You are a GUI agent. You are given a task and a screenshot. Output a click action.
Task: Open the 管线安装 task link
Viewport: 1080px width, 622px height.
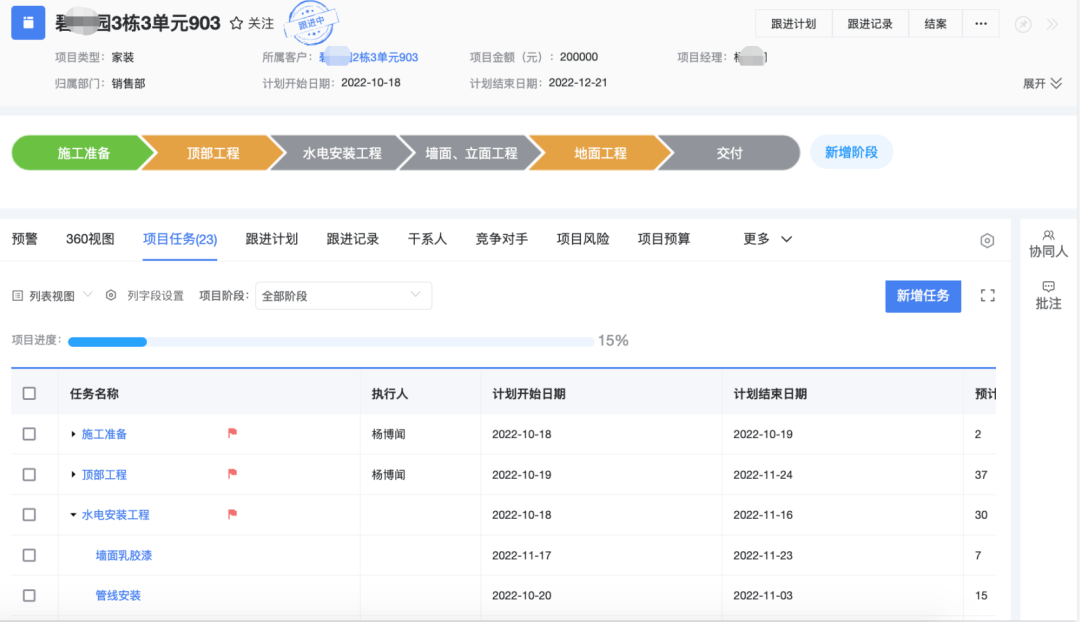[118, 596]
